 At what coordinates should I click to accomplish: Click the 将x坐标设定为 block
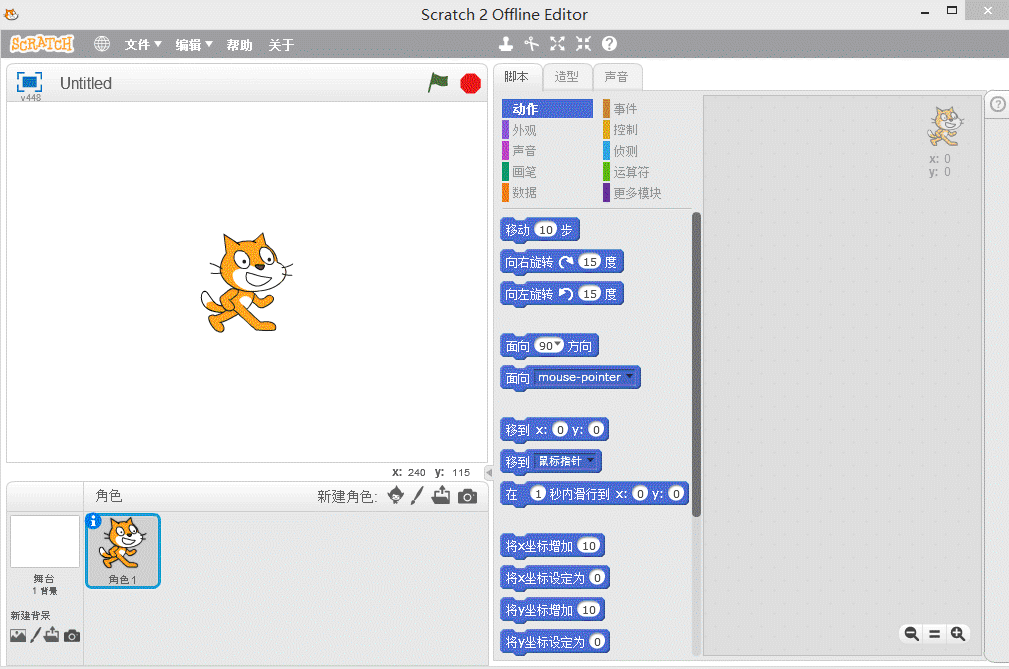coord(554,578)
